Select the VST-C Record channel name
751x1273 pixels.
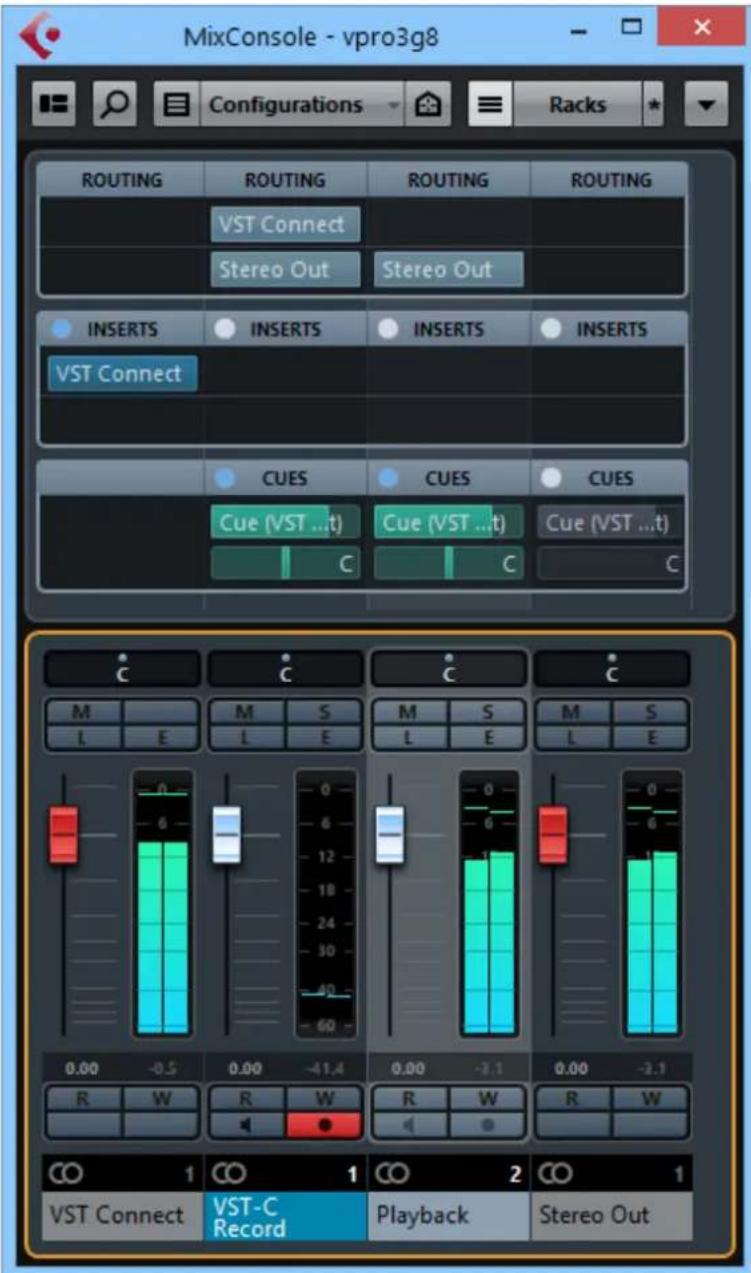point(285,1216)
